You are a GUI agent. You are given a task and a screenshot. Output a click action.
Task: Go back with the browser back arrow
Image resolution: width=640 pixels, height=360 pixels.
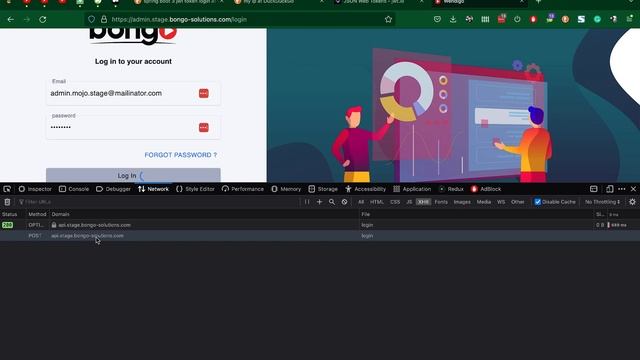pyautogui.click(x=11, y=19)
